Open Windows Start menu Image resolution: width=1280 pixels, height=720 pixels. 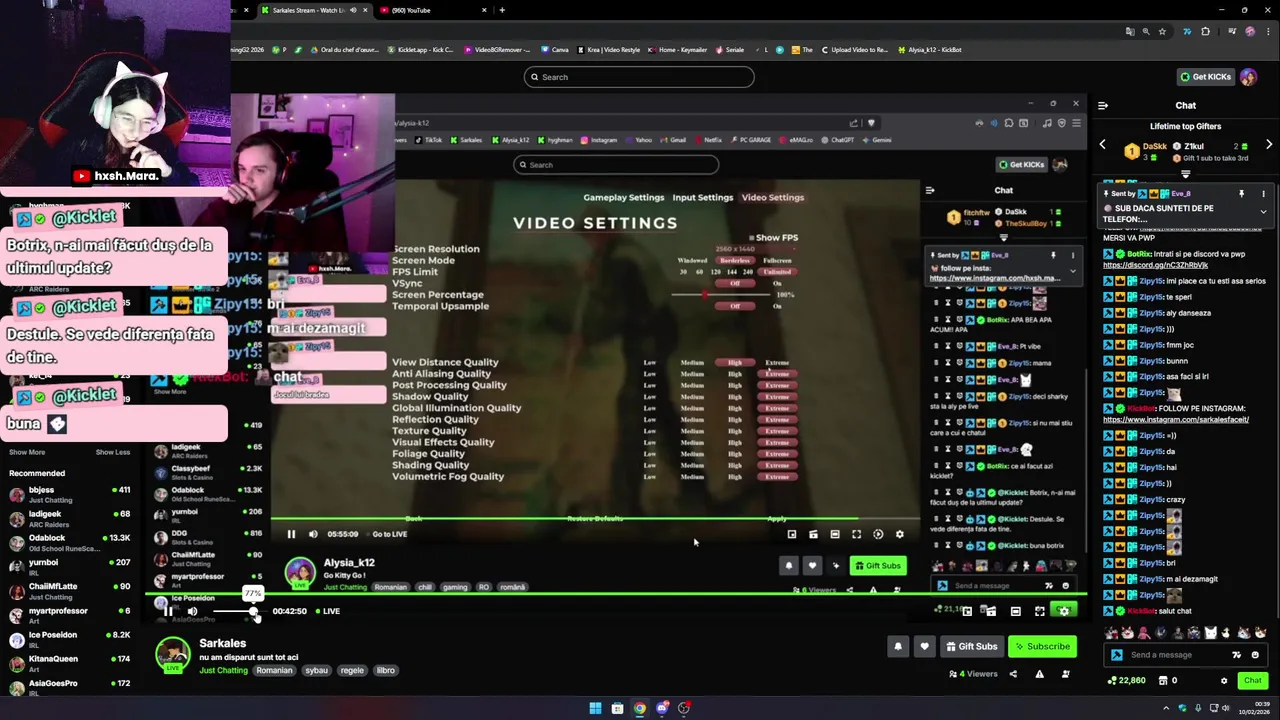pos(595,708)
